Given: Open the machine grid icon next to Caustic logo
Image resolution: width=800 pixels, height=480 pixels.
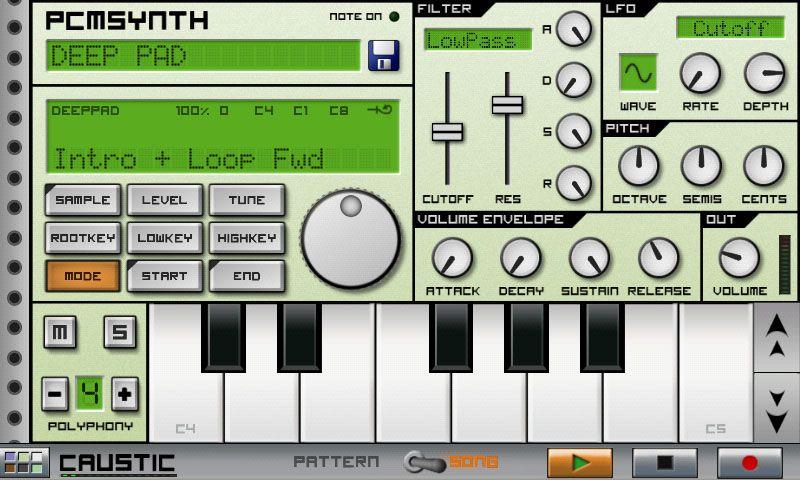Looking at the screenshot, I should point(24,463).
